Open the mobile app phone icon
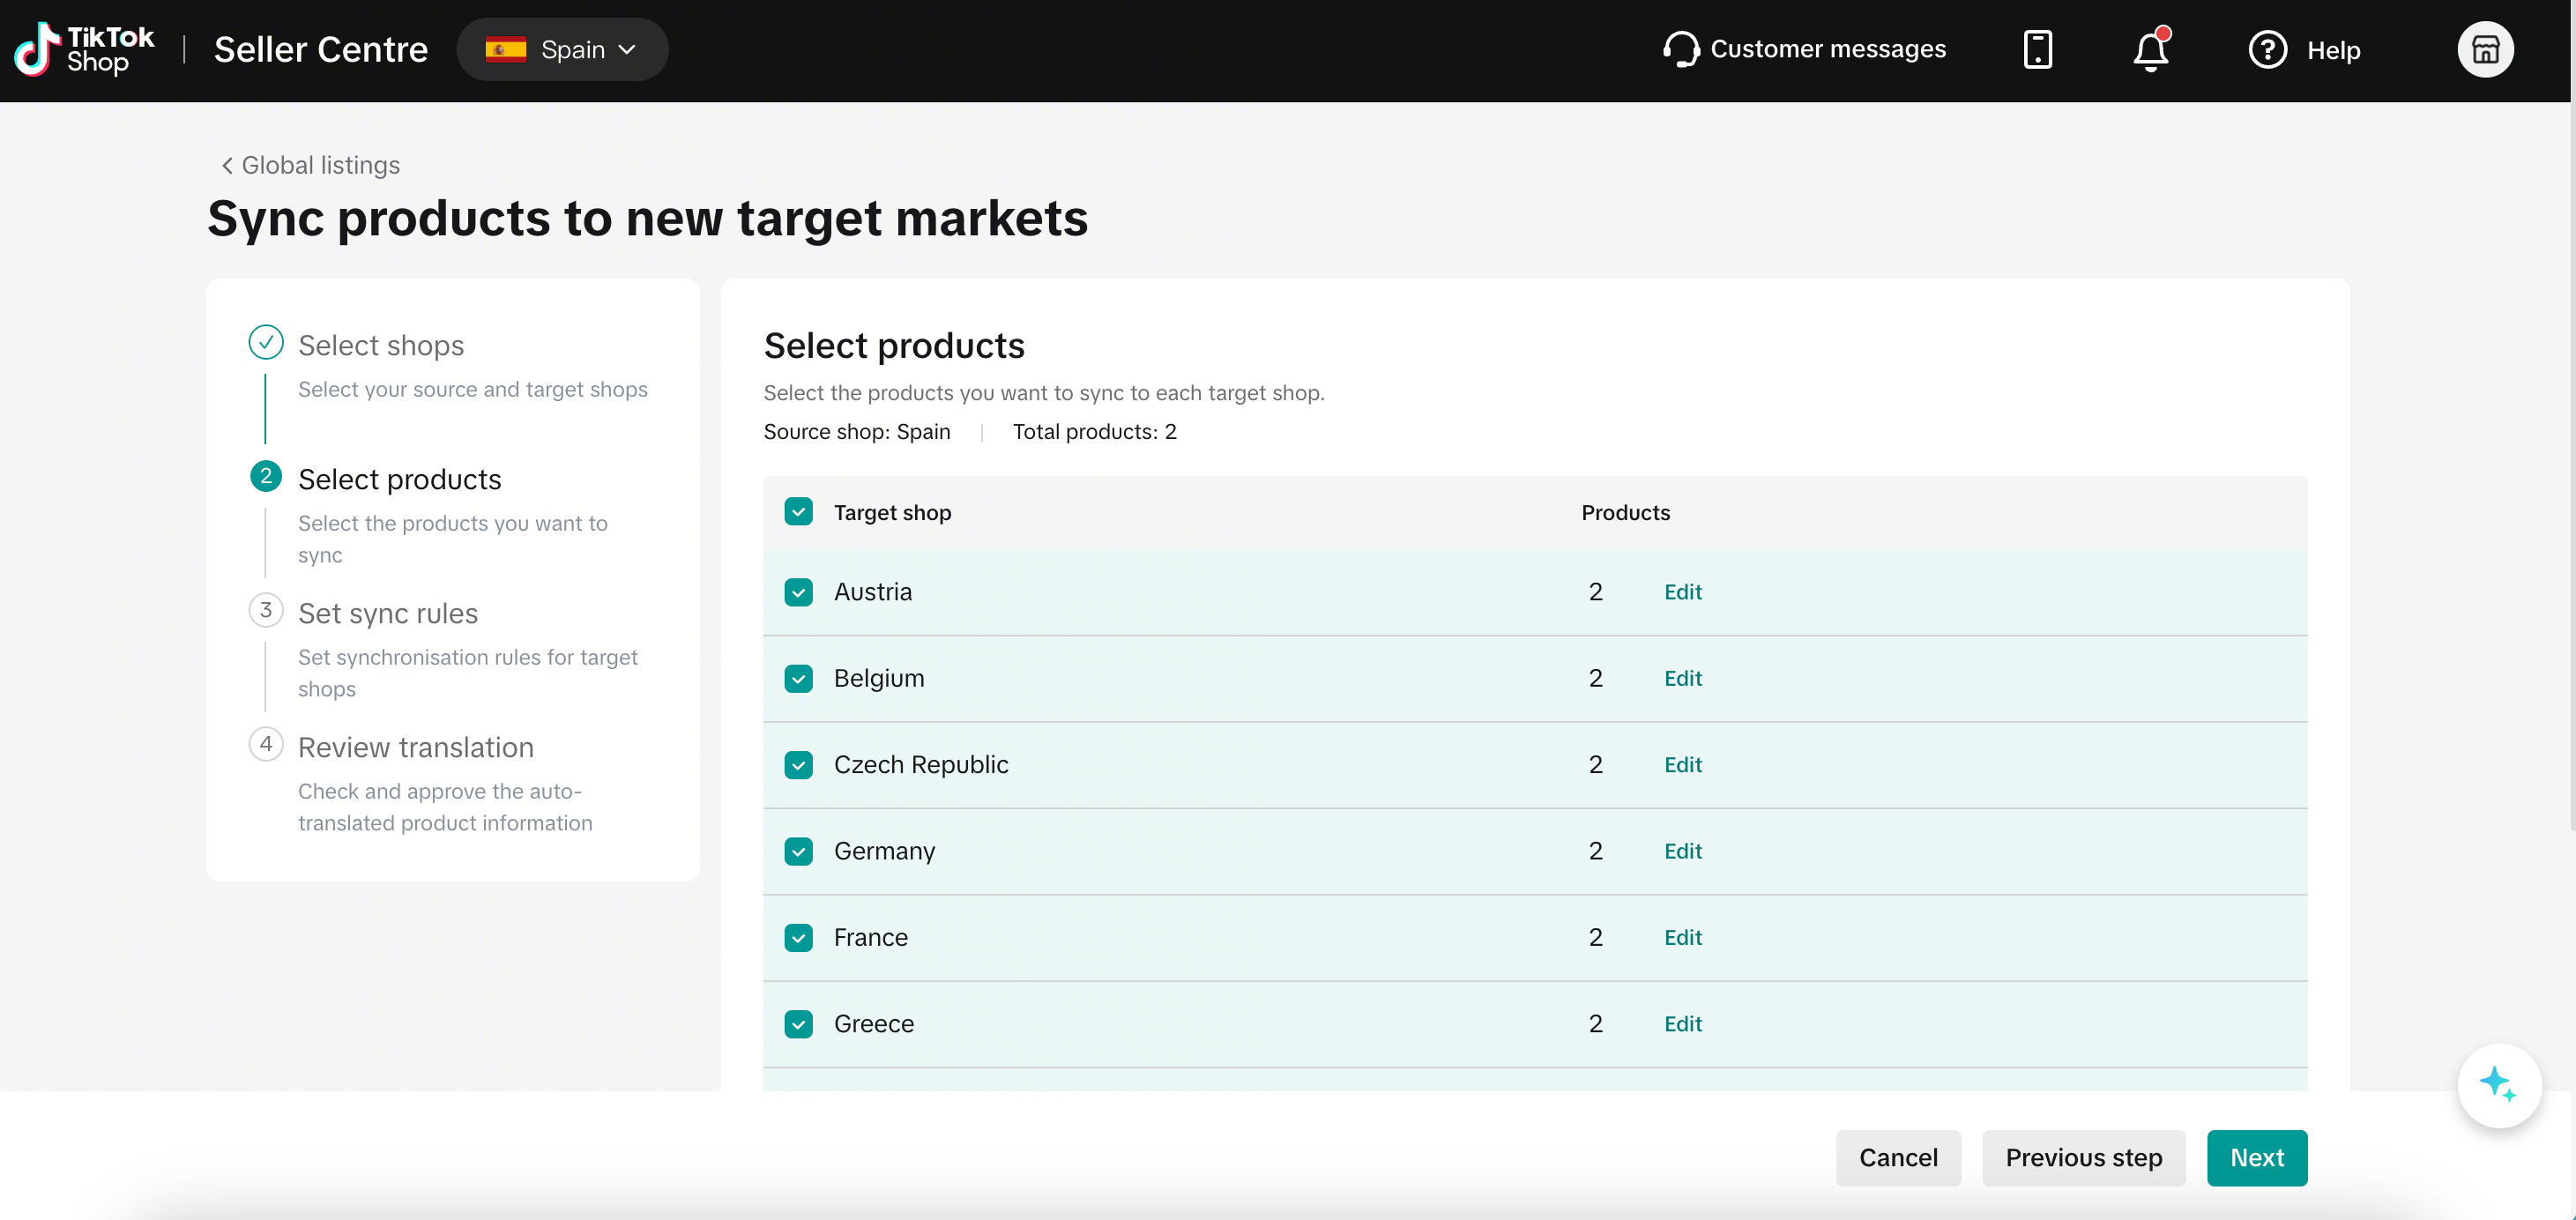Screen dimensions: 2576x1220 pos(2037,49)
